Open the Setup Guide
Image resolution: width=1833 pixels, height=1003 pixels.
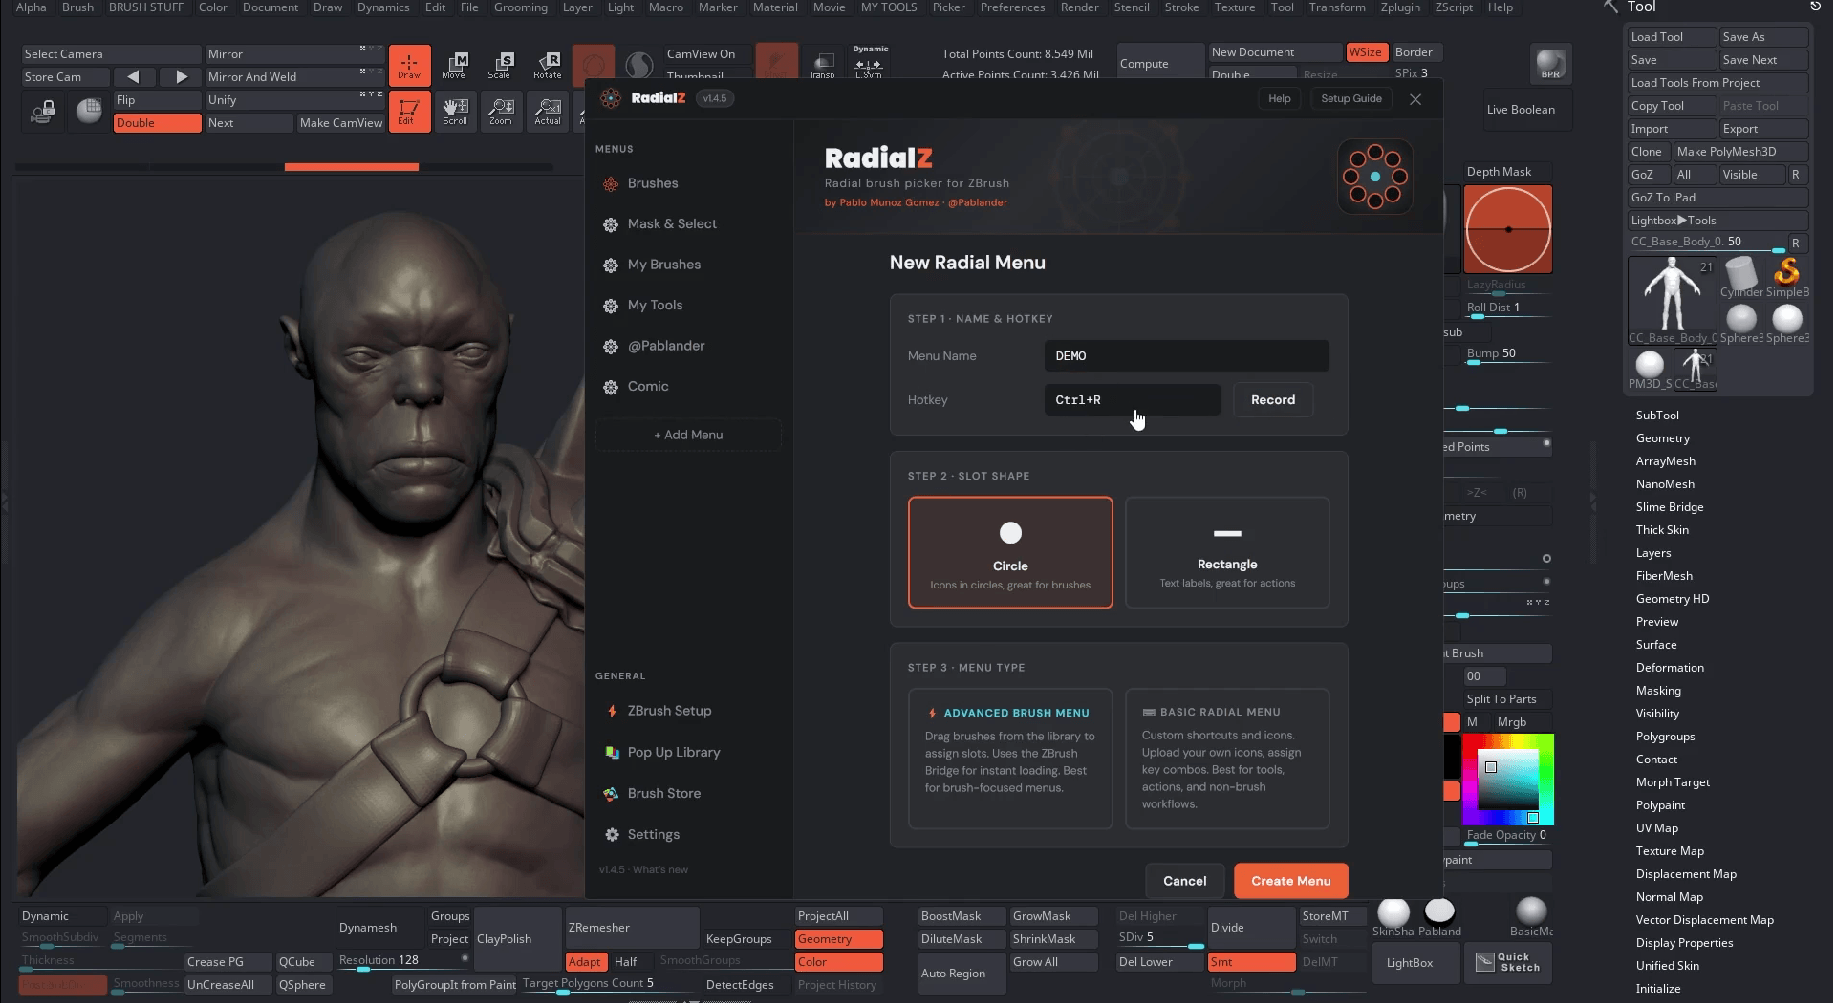[x=1351, y=98]
